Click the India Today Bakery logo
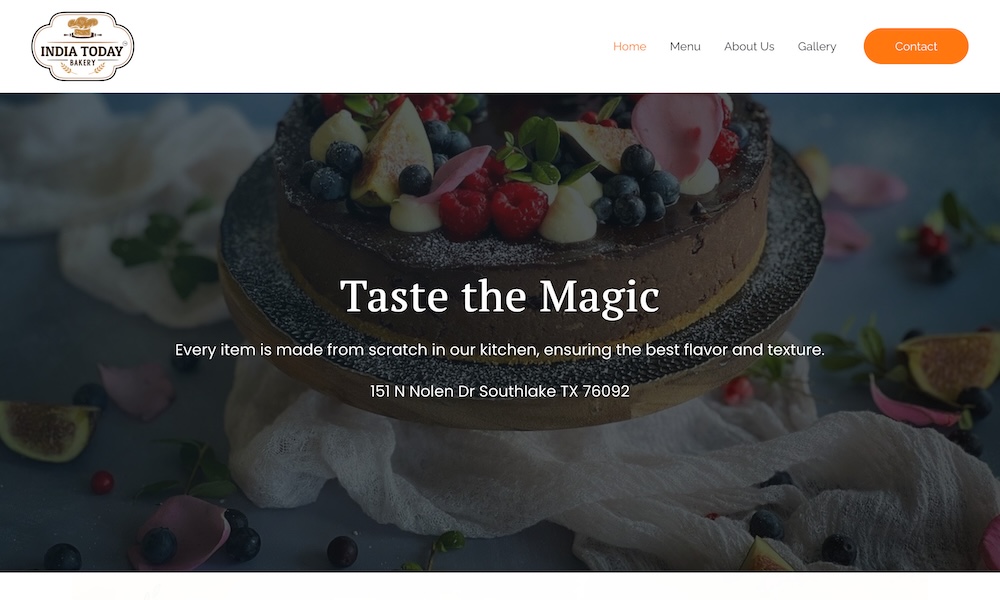 point(83,47)
